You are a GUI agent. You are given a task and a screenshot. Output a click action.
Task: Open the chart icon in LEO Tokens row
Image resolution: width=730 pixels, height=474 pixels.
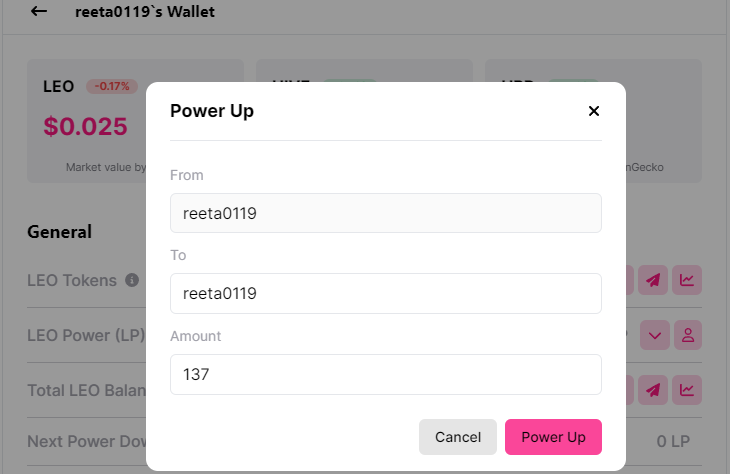click(687, 280)
